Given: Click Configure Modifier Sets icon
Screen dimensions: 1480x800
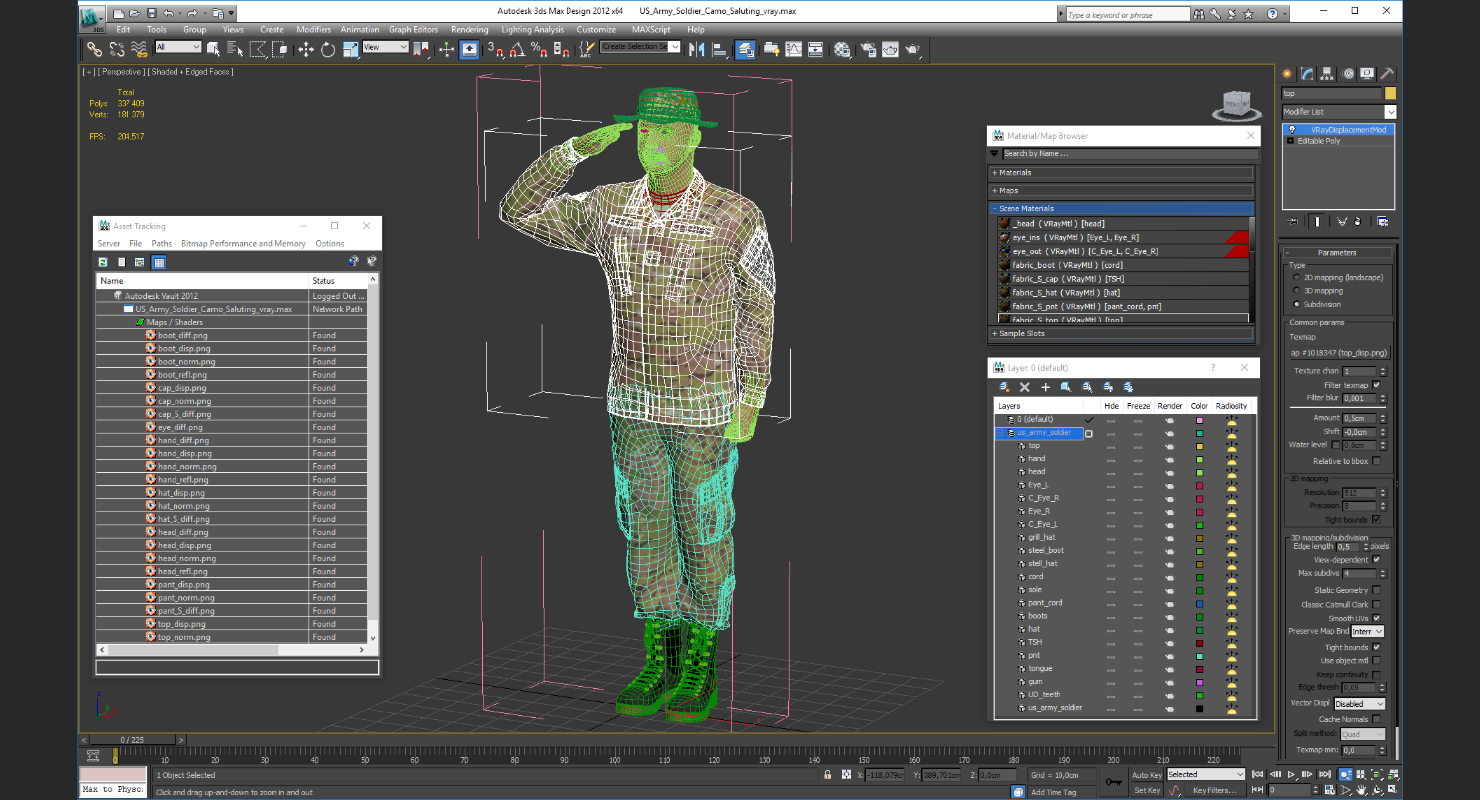Looking at the screenshot, I should (x=1383, y=221).
